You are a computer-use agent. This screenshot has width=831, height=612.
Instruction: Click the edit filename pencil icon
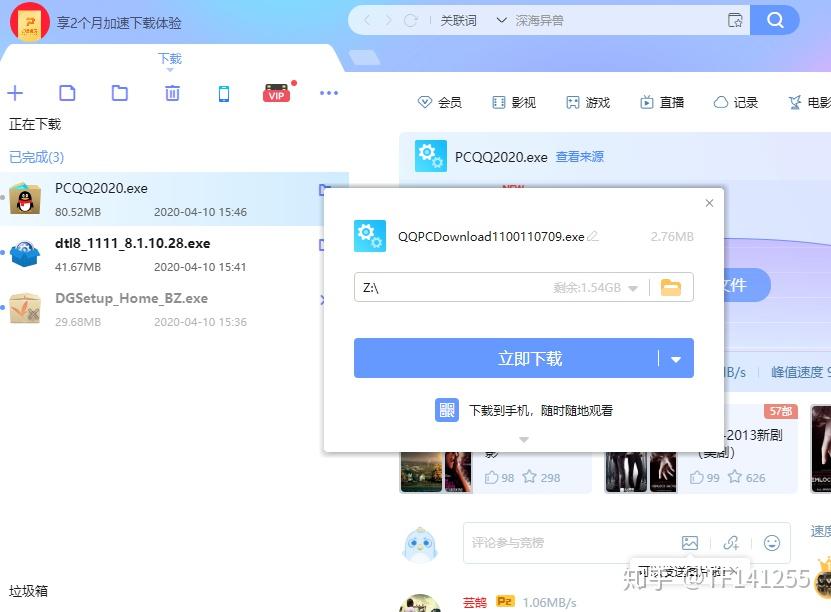593,236
